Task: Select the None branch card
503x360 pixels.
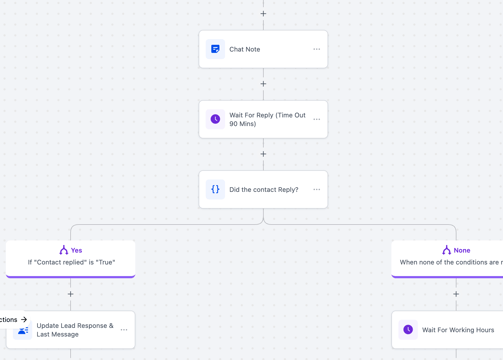Action: tap(447, 259)
